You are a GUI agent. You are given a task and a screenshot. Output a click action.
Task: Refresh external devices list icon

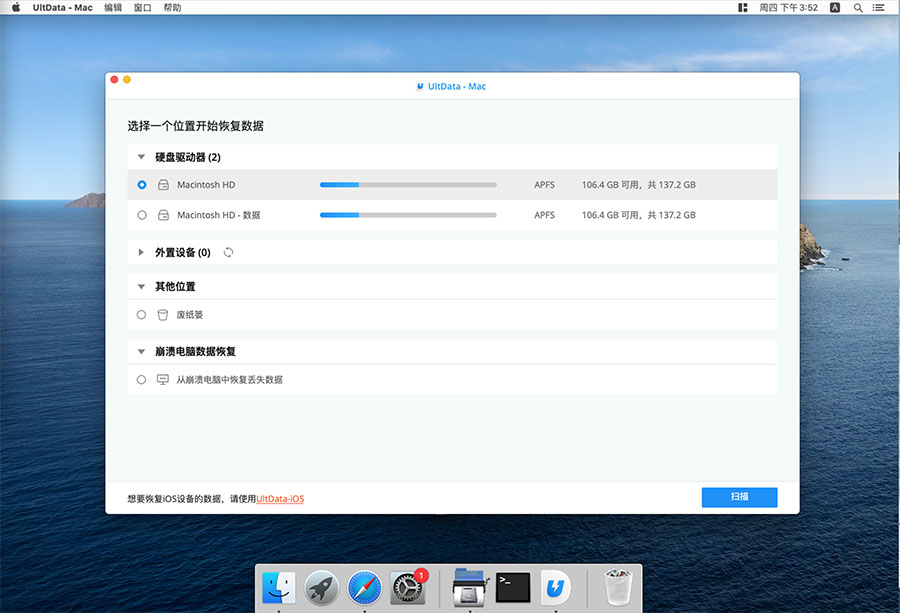click(228, 252)
